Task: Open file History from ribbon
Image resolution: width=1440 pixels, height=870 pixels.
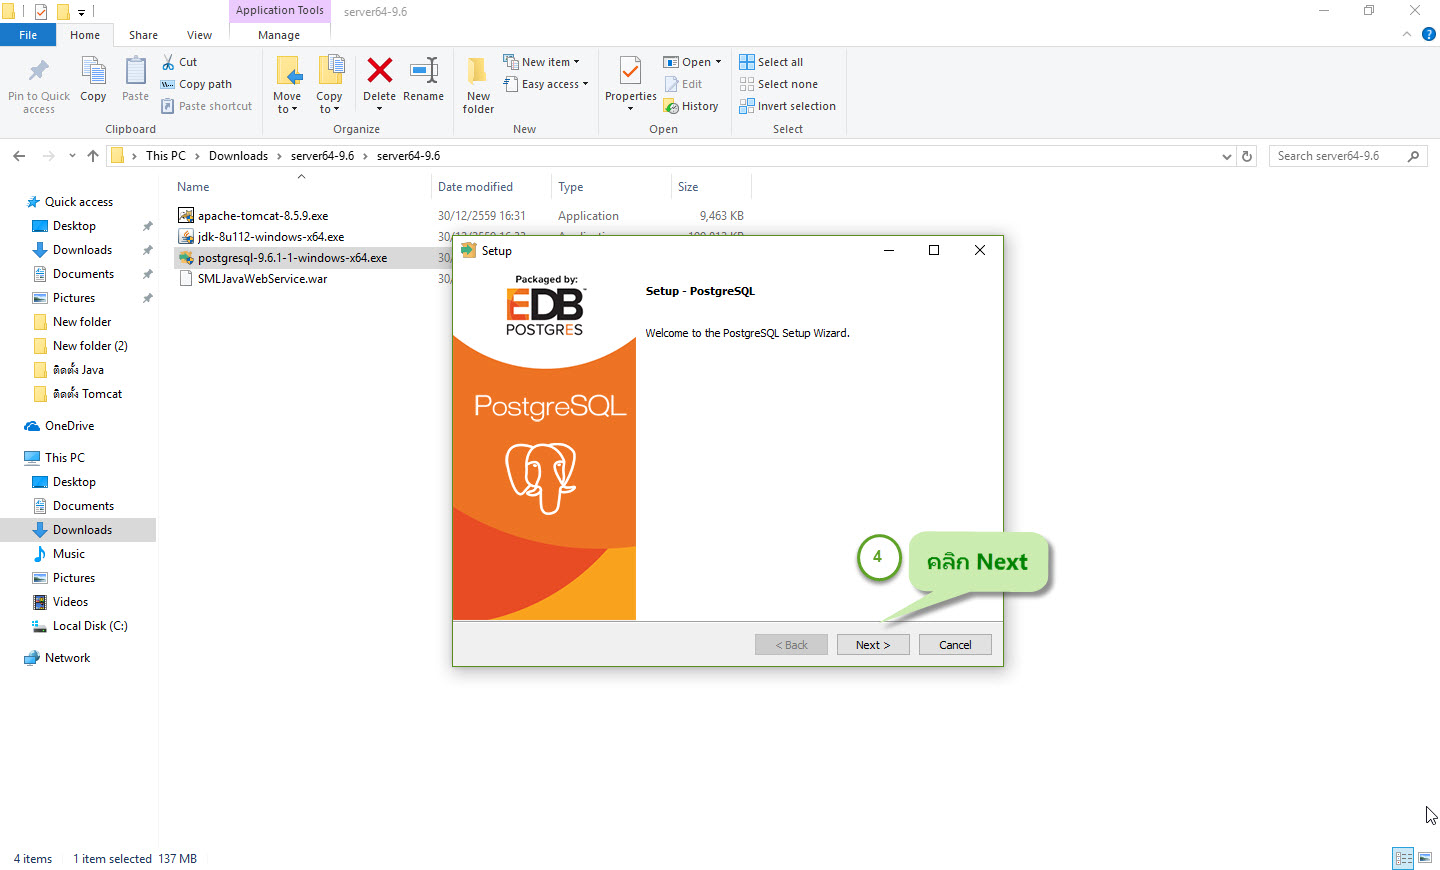Action: 691,106
